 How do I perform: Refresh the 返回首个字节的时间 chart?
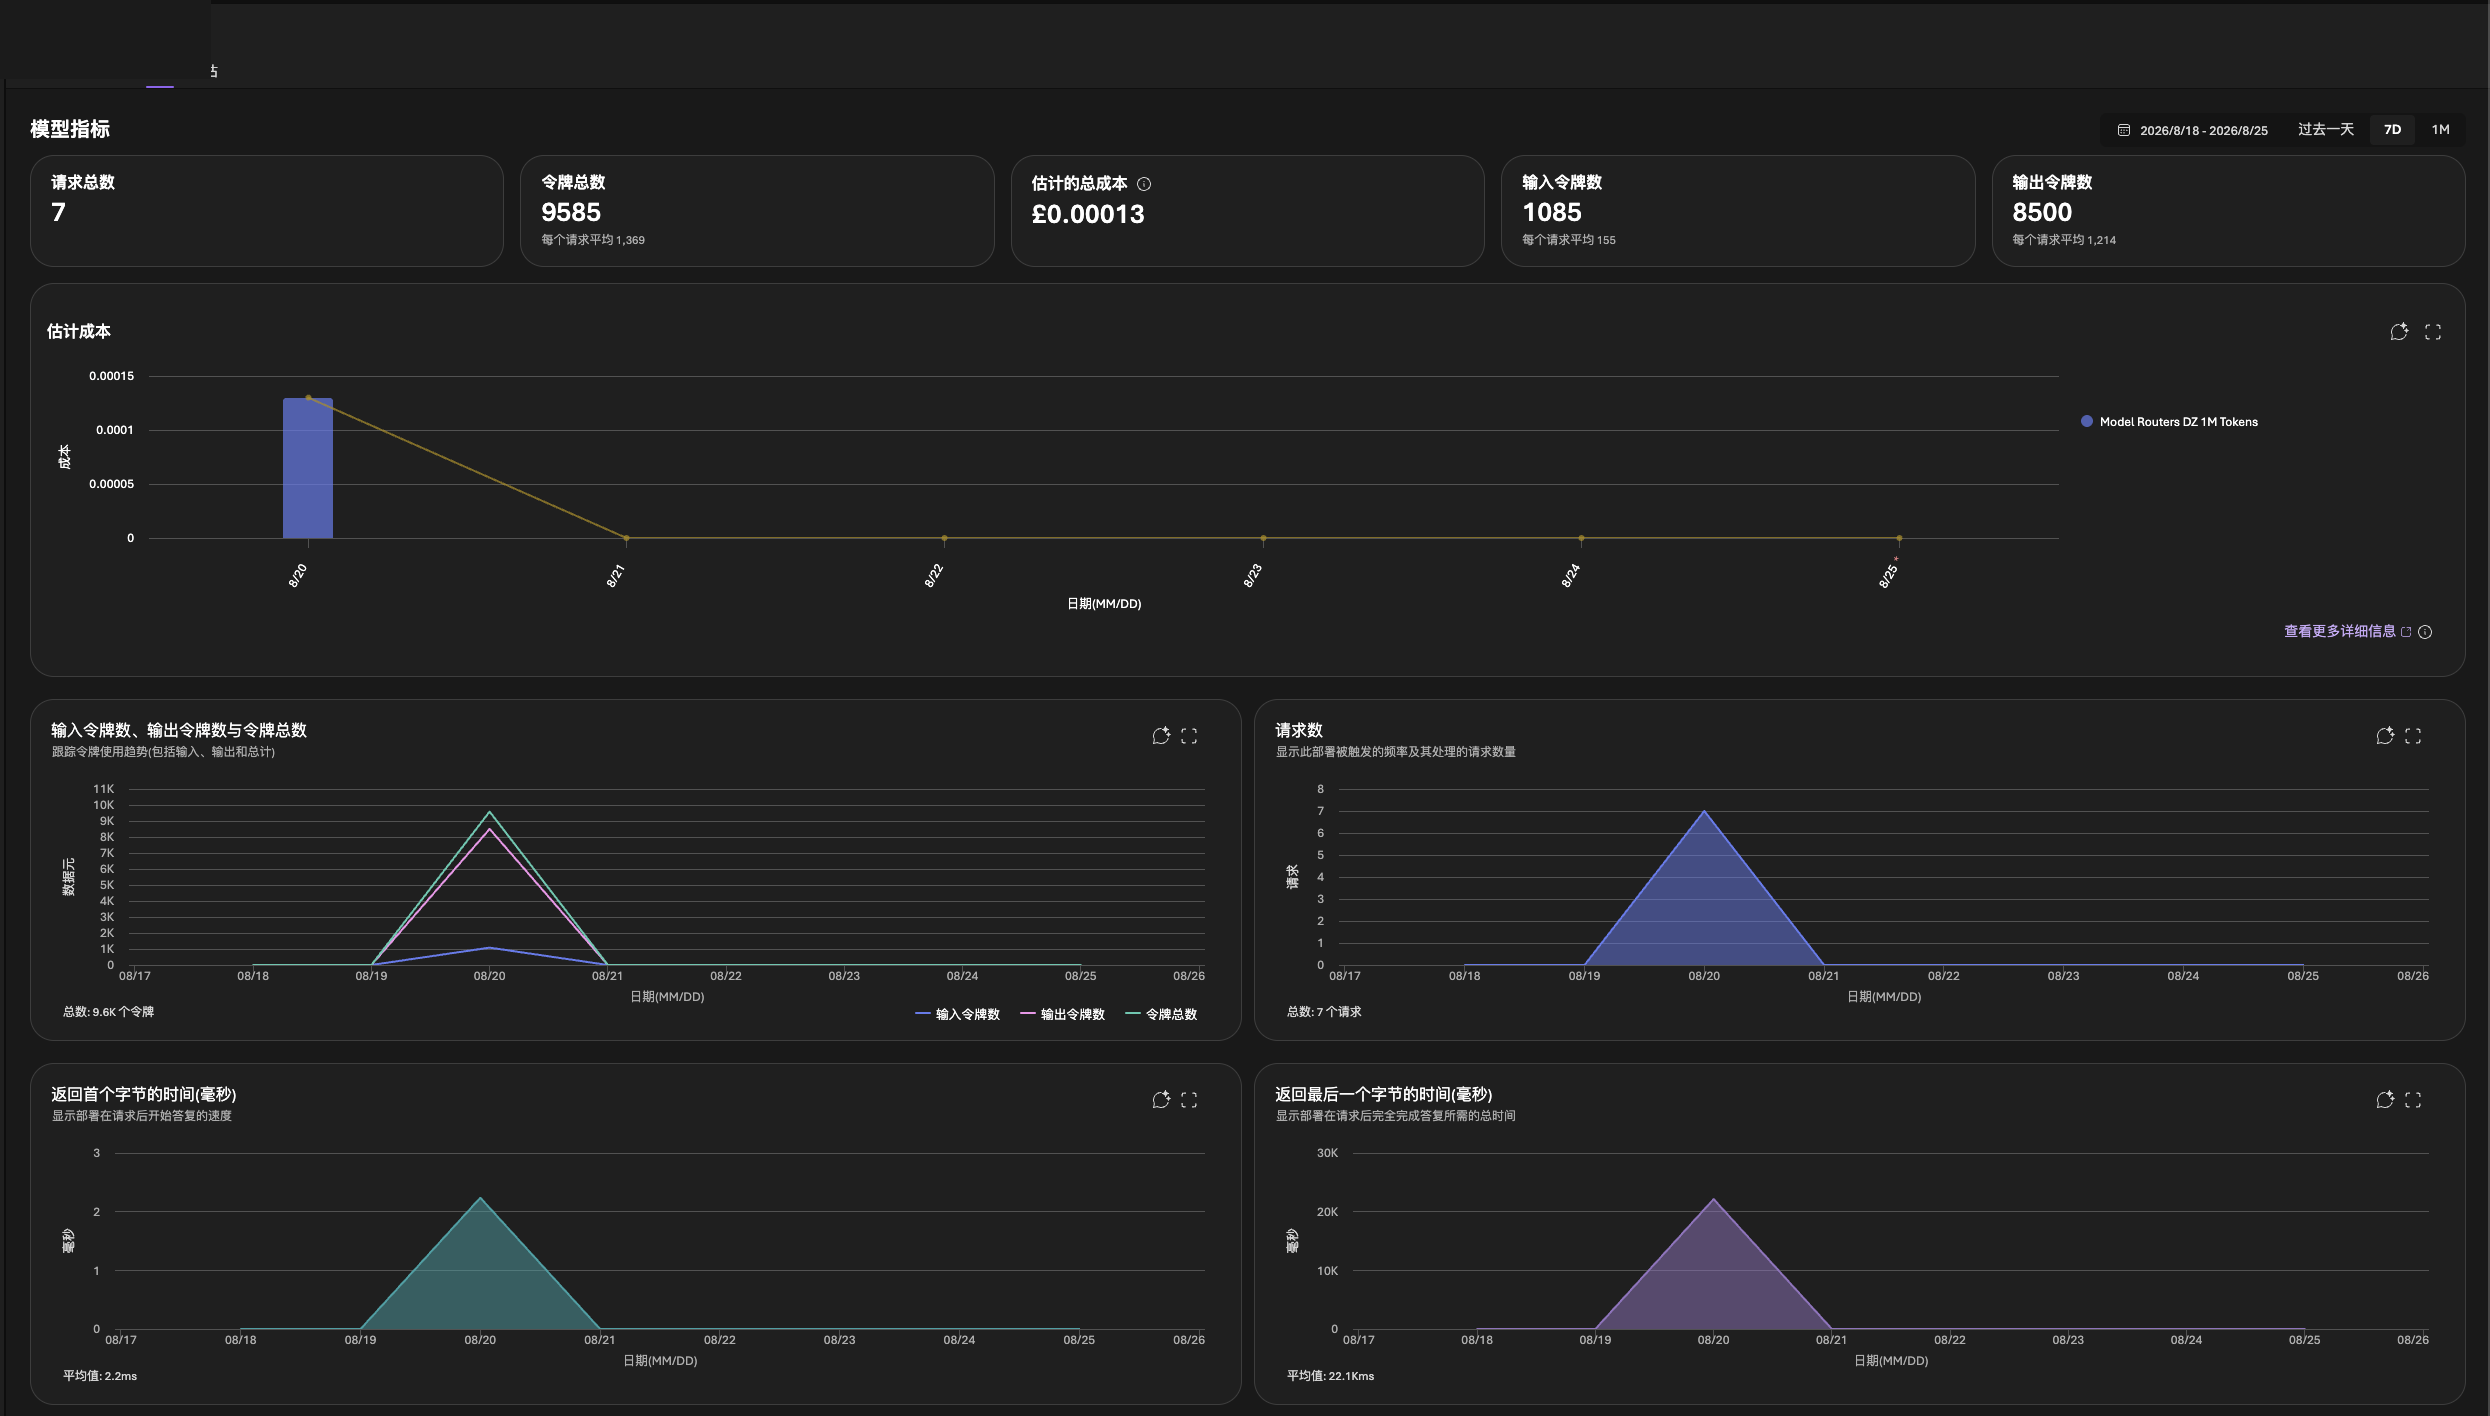click(x=1161, y=1100)
